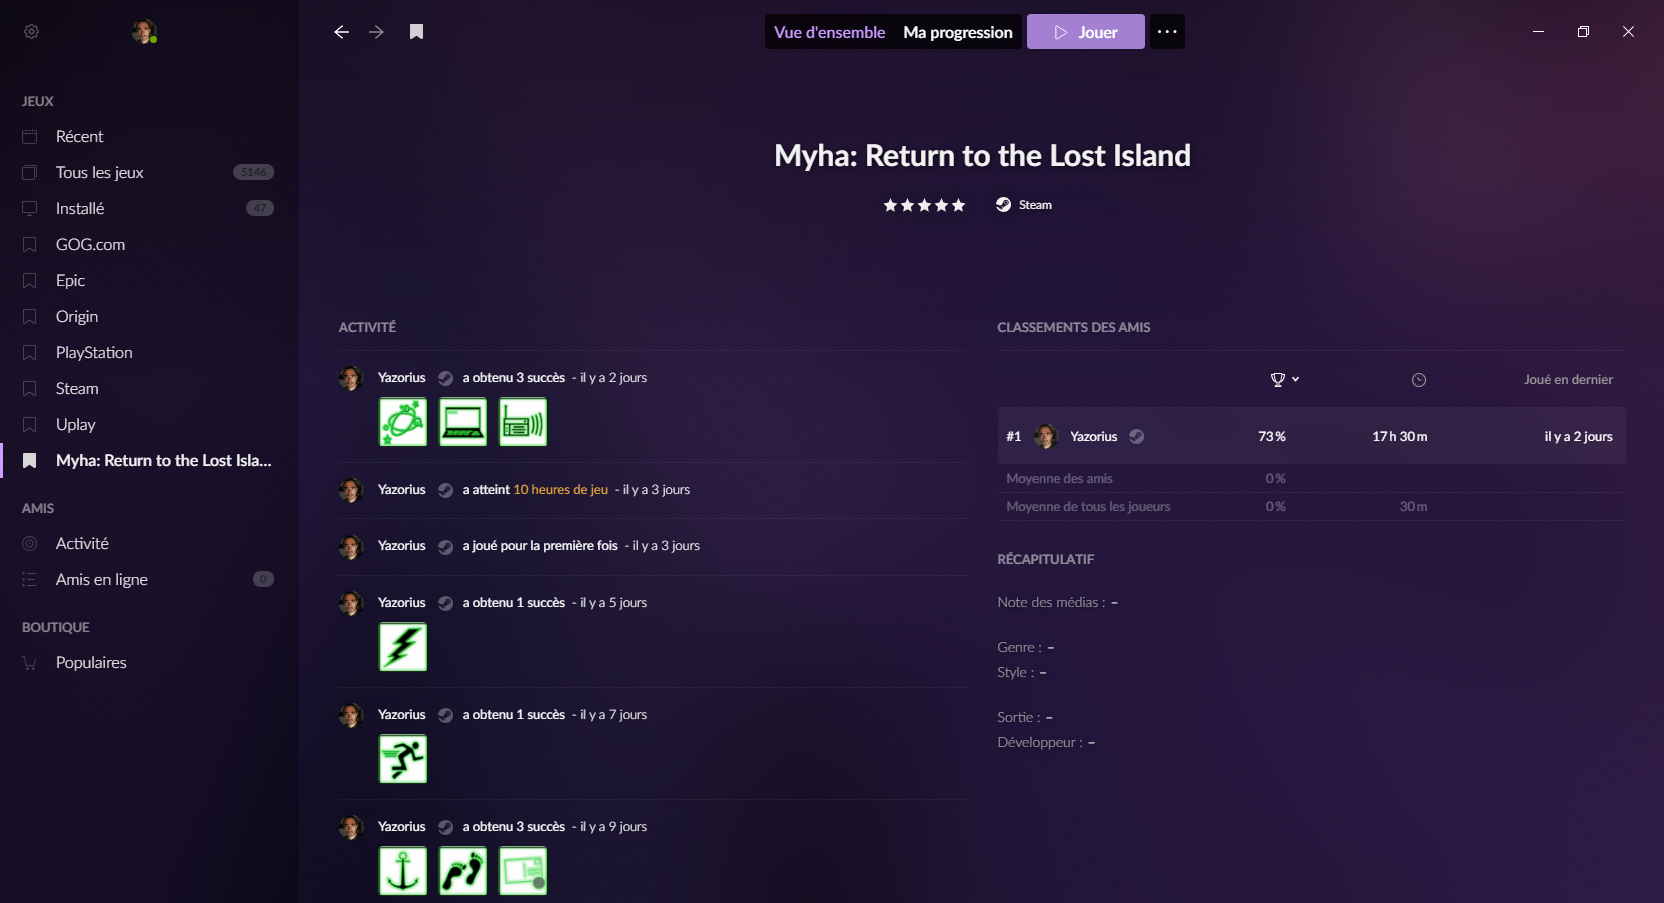The width and height of the screenshot is (1664, 903).
Task: Click the anchor achievement icon
Action: (x=403, y=871)
